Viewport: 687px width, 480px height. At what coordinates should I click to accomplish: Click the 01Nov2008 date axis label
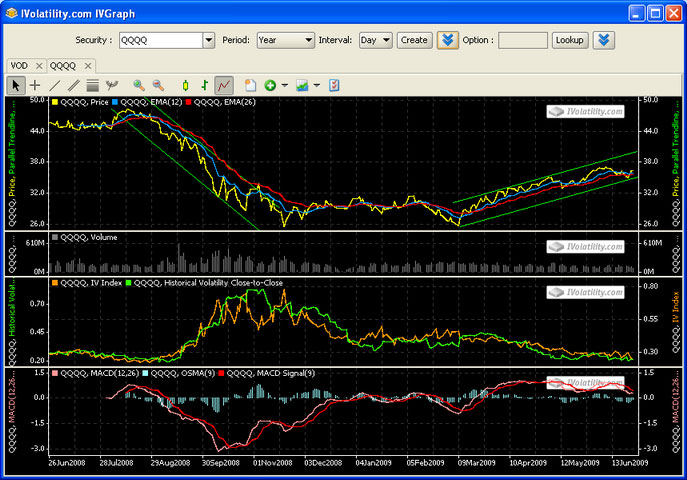point(272,462)
